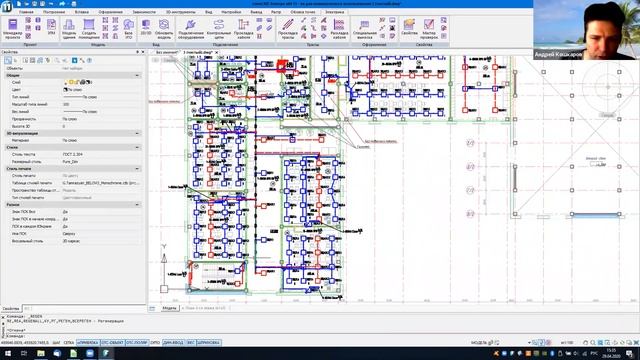Image resolution: width=640 pixels, height=360 pixels.
Task: Close the Свойства panel
Action: coord(143,52)
